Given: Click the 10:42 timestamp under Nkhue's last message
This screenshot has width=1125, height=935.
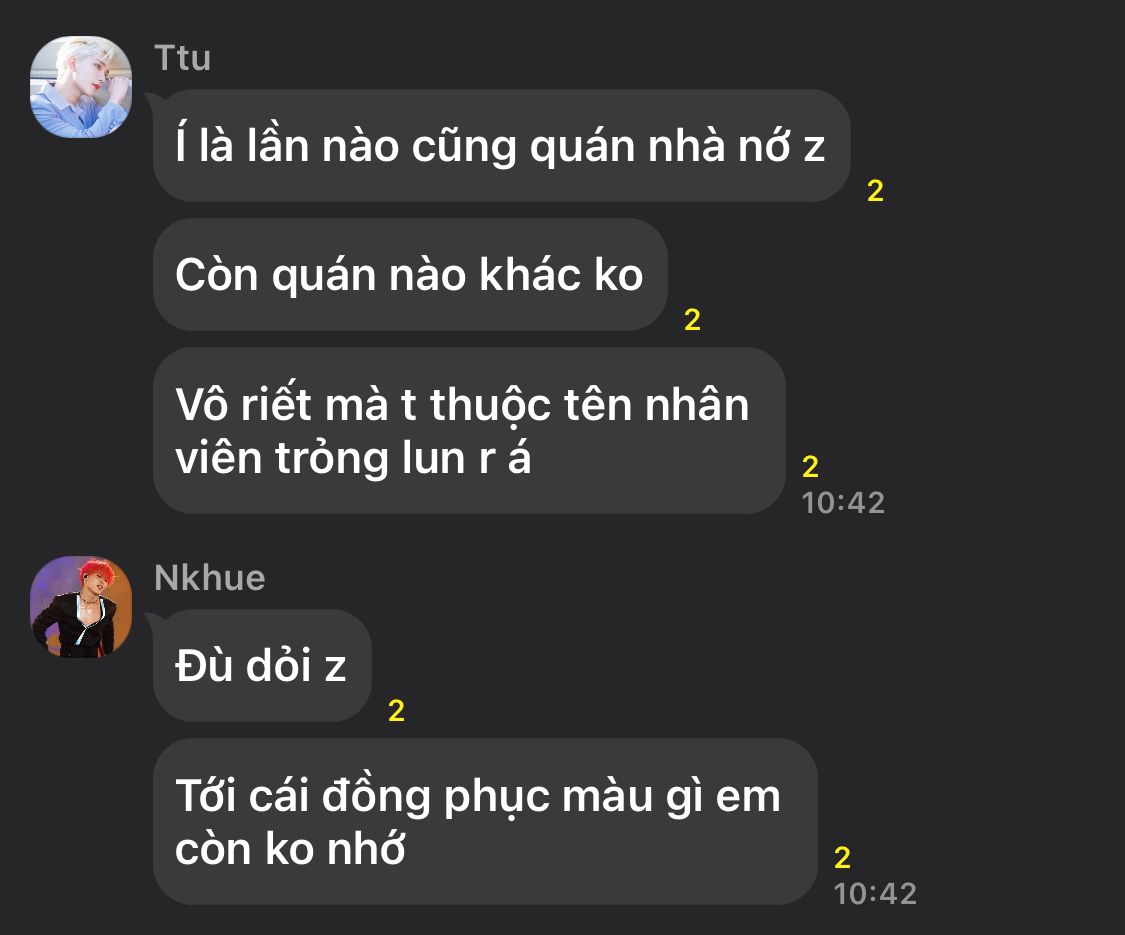Looking at the screenshot, I should 875,894.
